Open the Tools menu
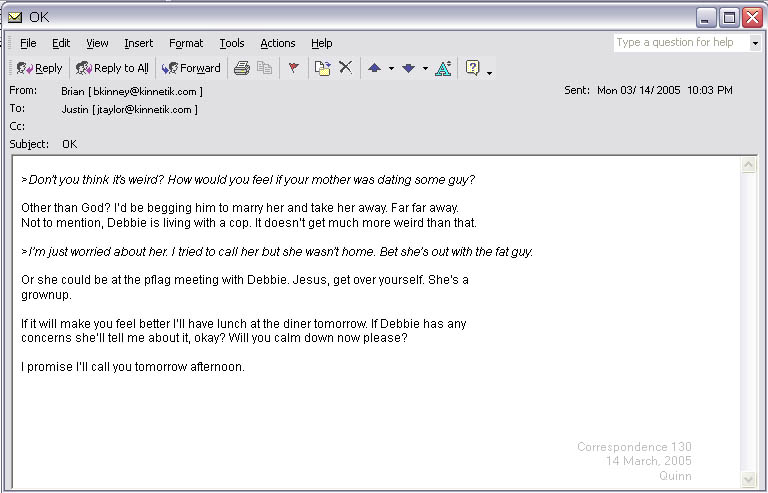 coord(232,43)
